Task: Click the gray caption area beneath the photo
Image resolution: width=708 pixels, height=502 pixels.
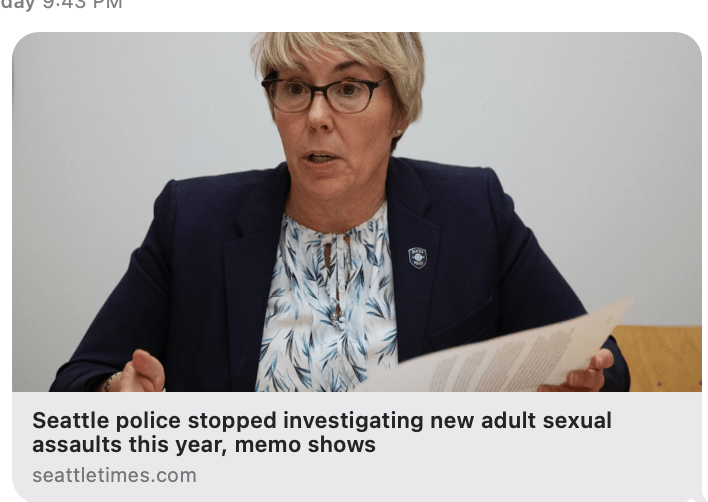Action: 357,446
